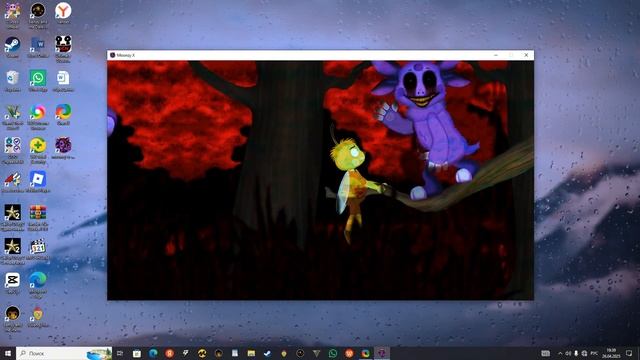Open the clock and calendar flyout
Image resolution: width=640 pixels, height=360 pixels.
[x=611, y=353]
